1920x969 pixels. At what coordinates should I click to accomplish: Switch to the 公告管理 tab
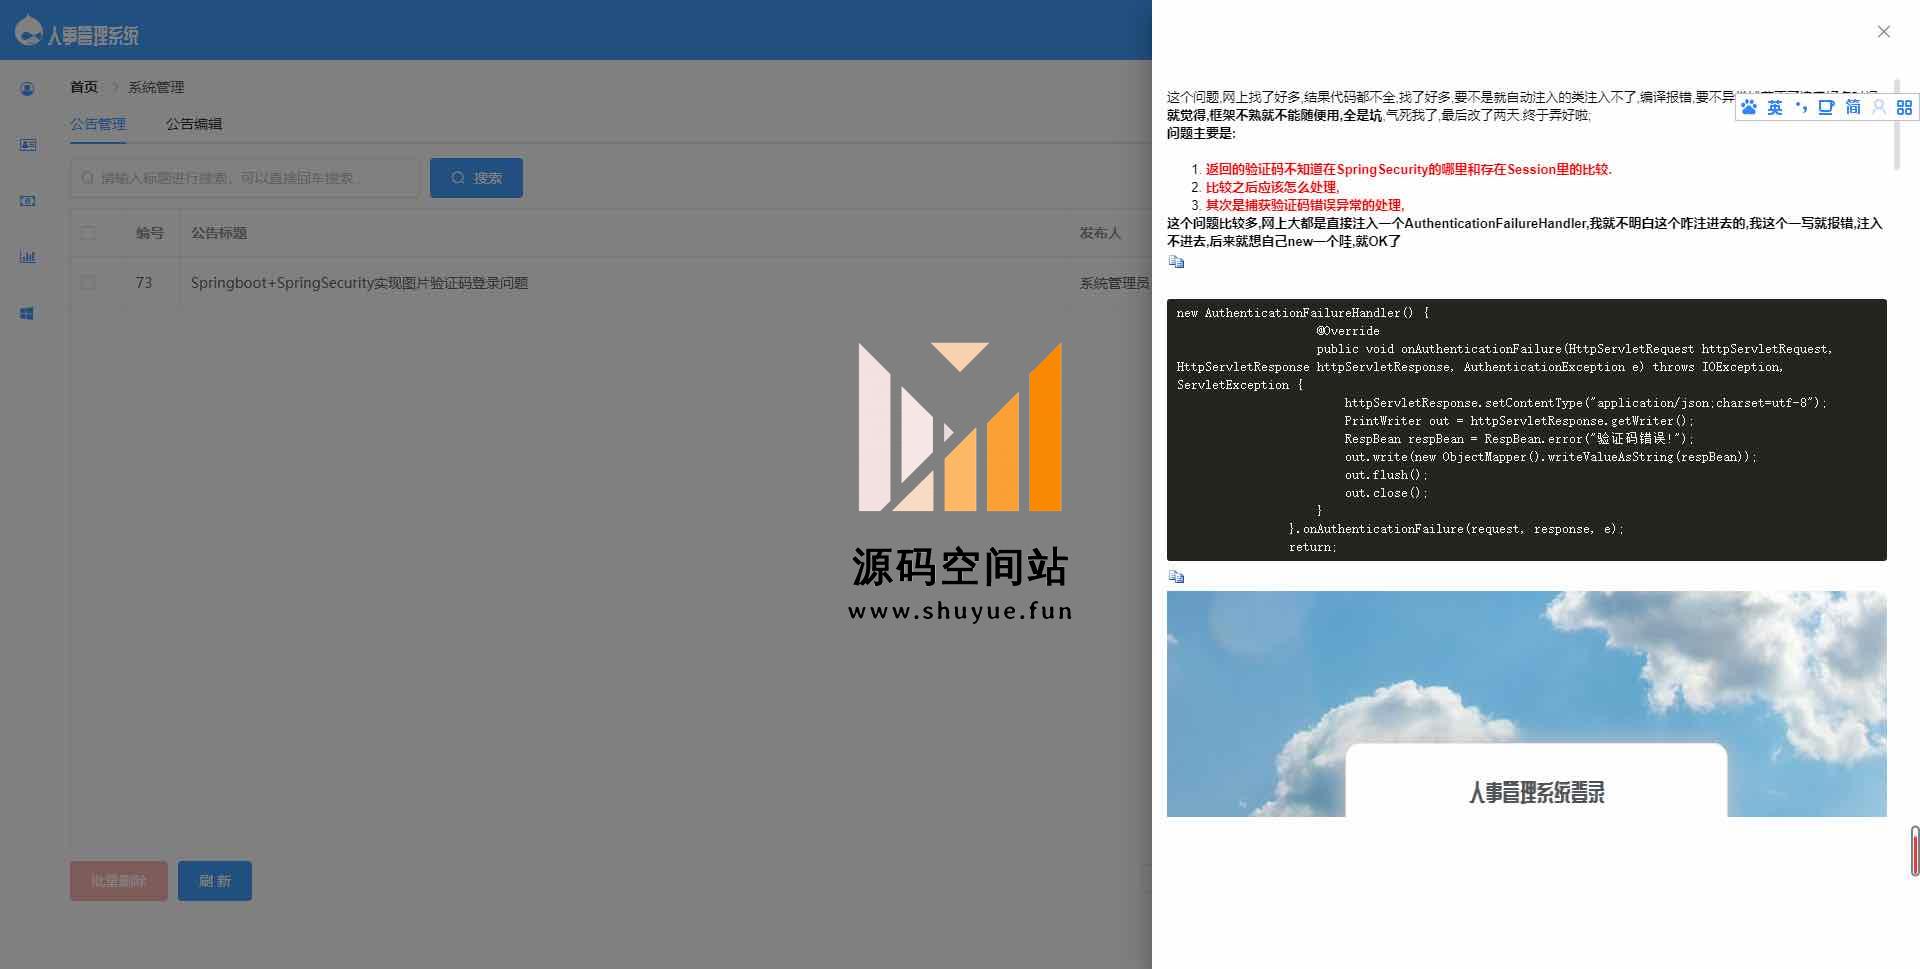pos(98,124)
